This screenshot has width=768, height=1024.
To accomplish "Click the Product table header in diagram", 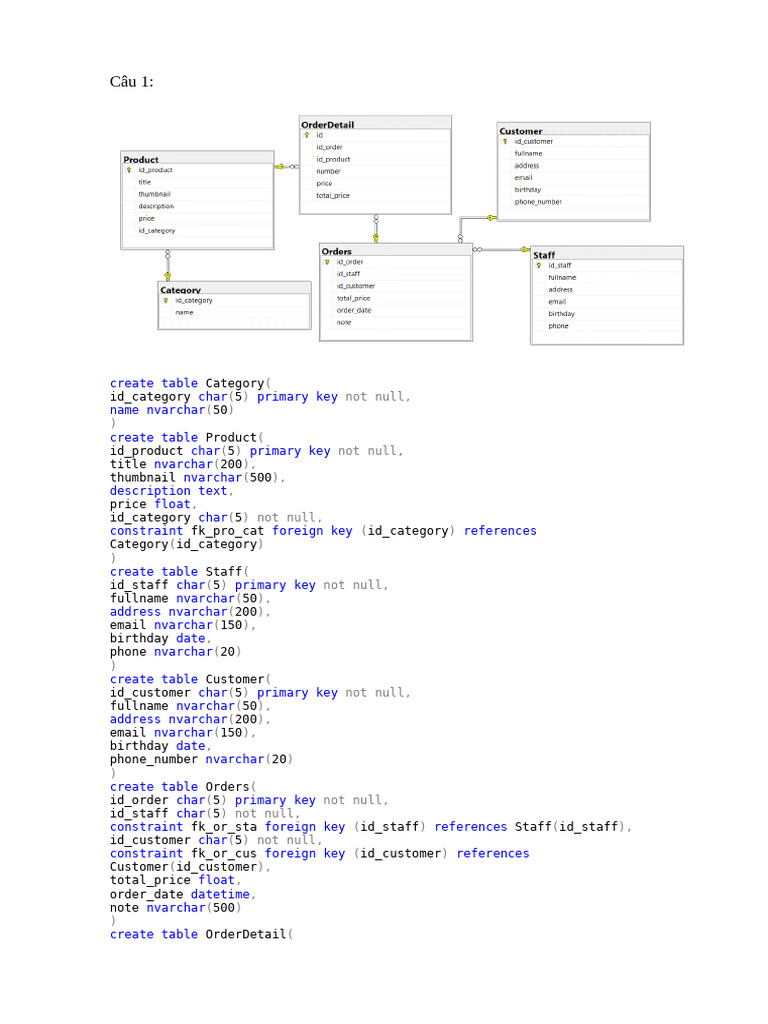I will tap(197, 159).
